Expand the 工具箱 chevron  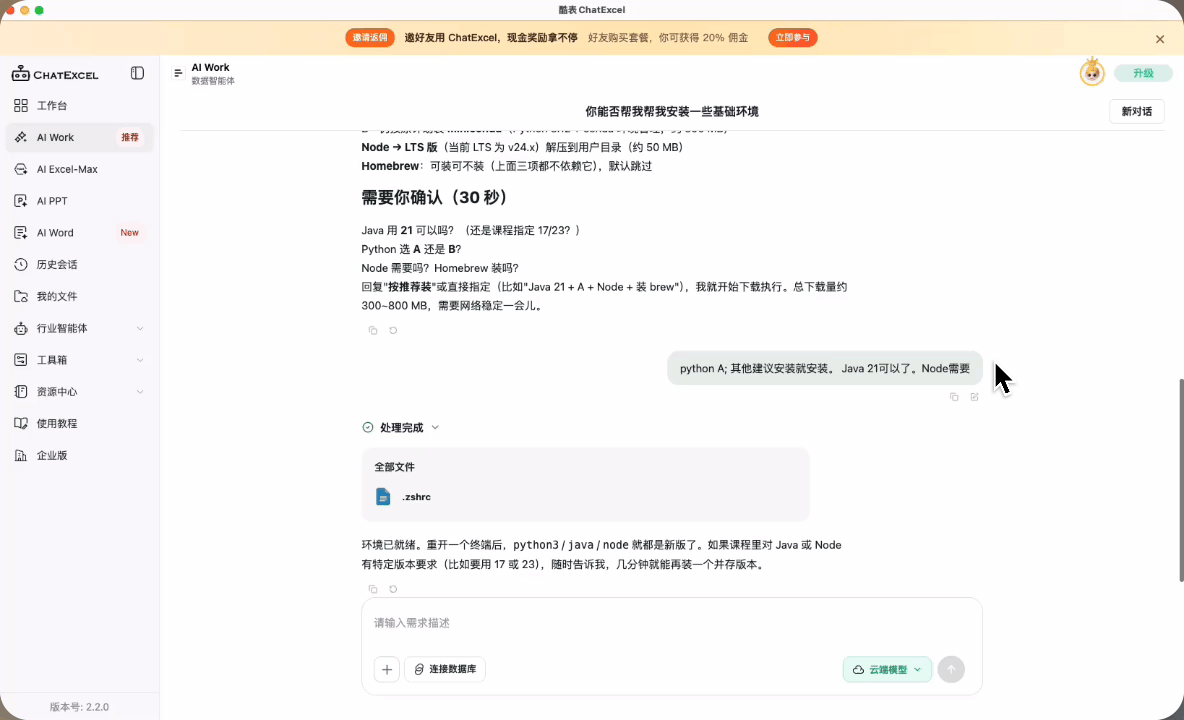click(140, 360)
